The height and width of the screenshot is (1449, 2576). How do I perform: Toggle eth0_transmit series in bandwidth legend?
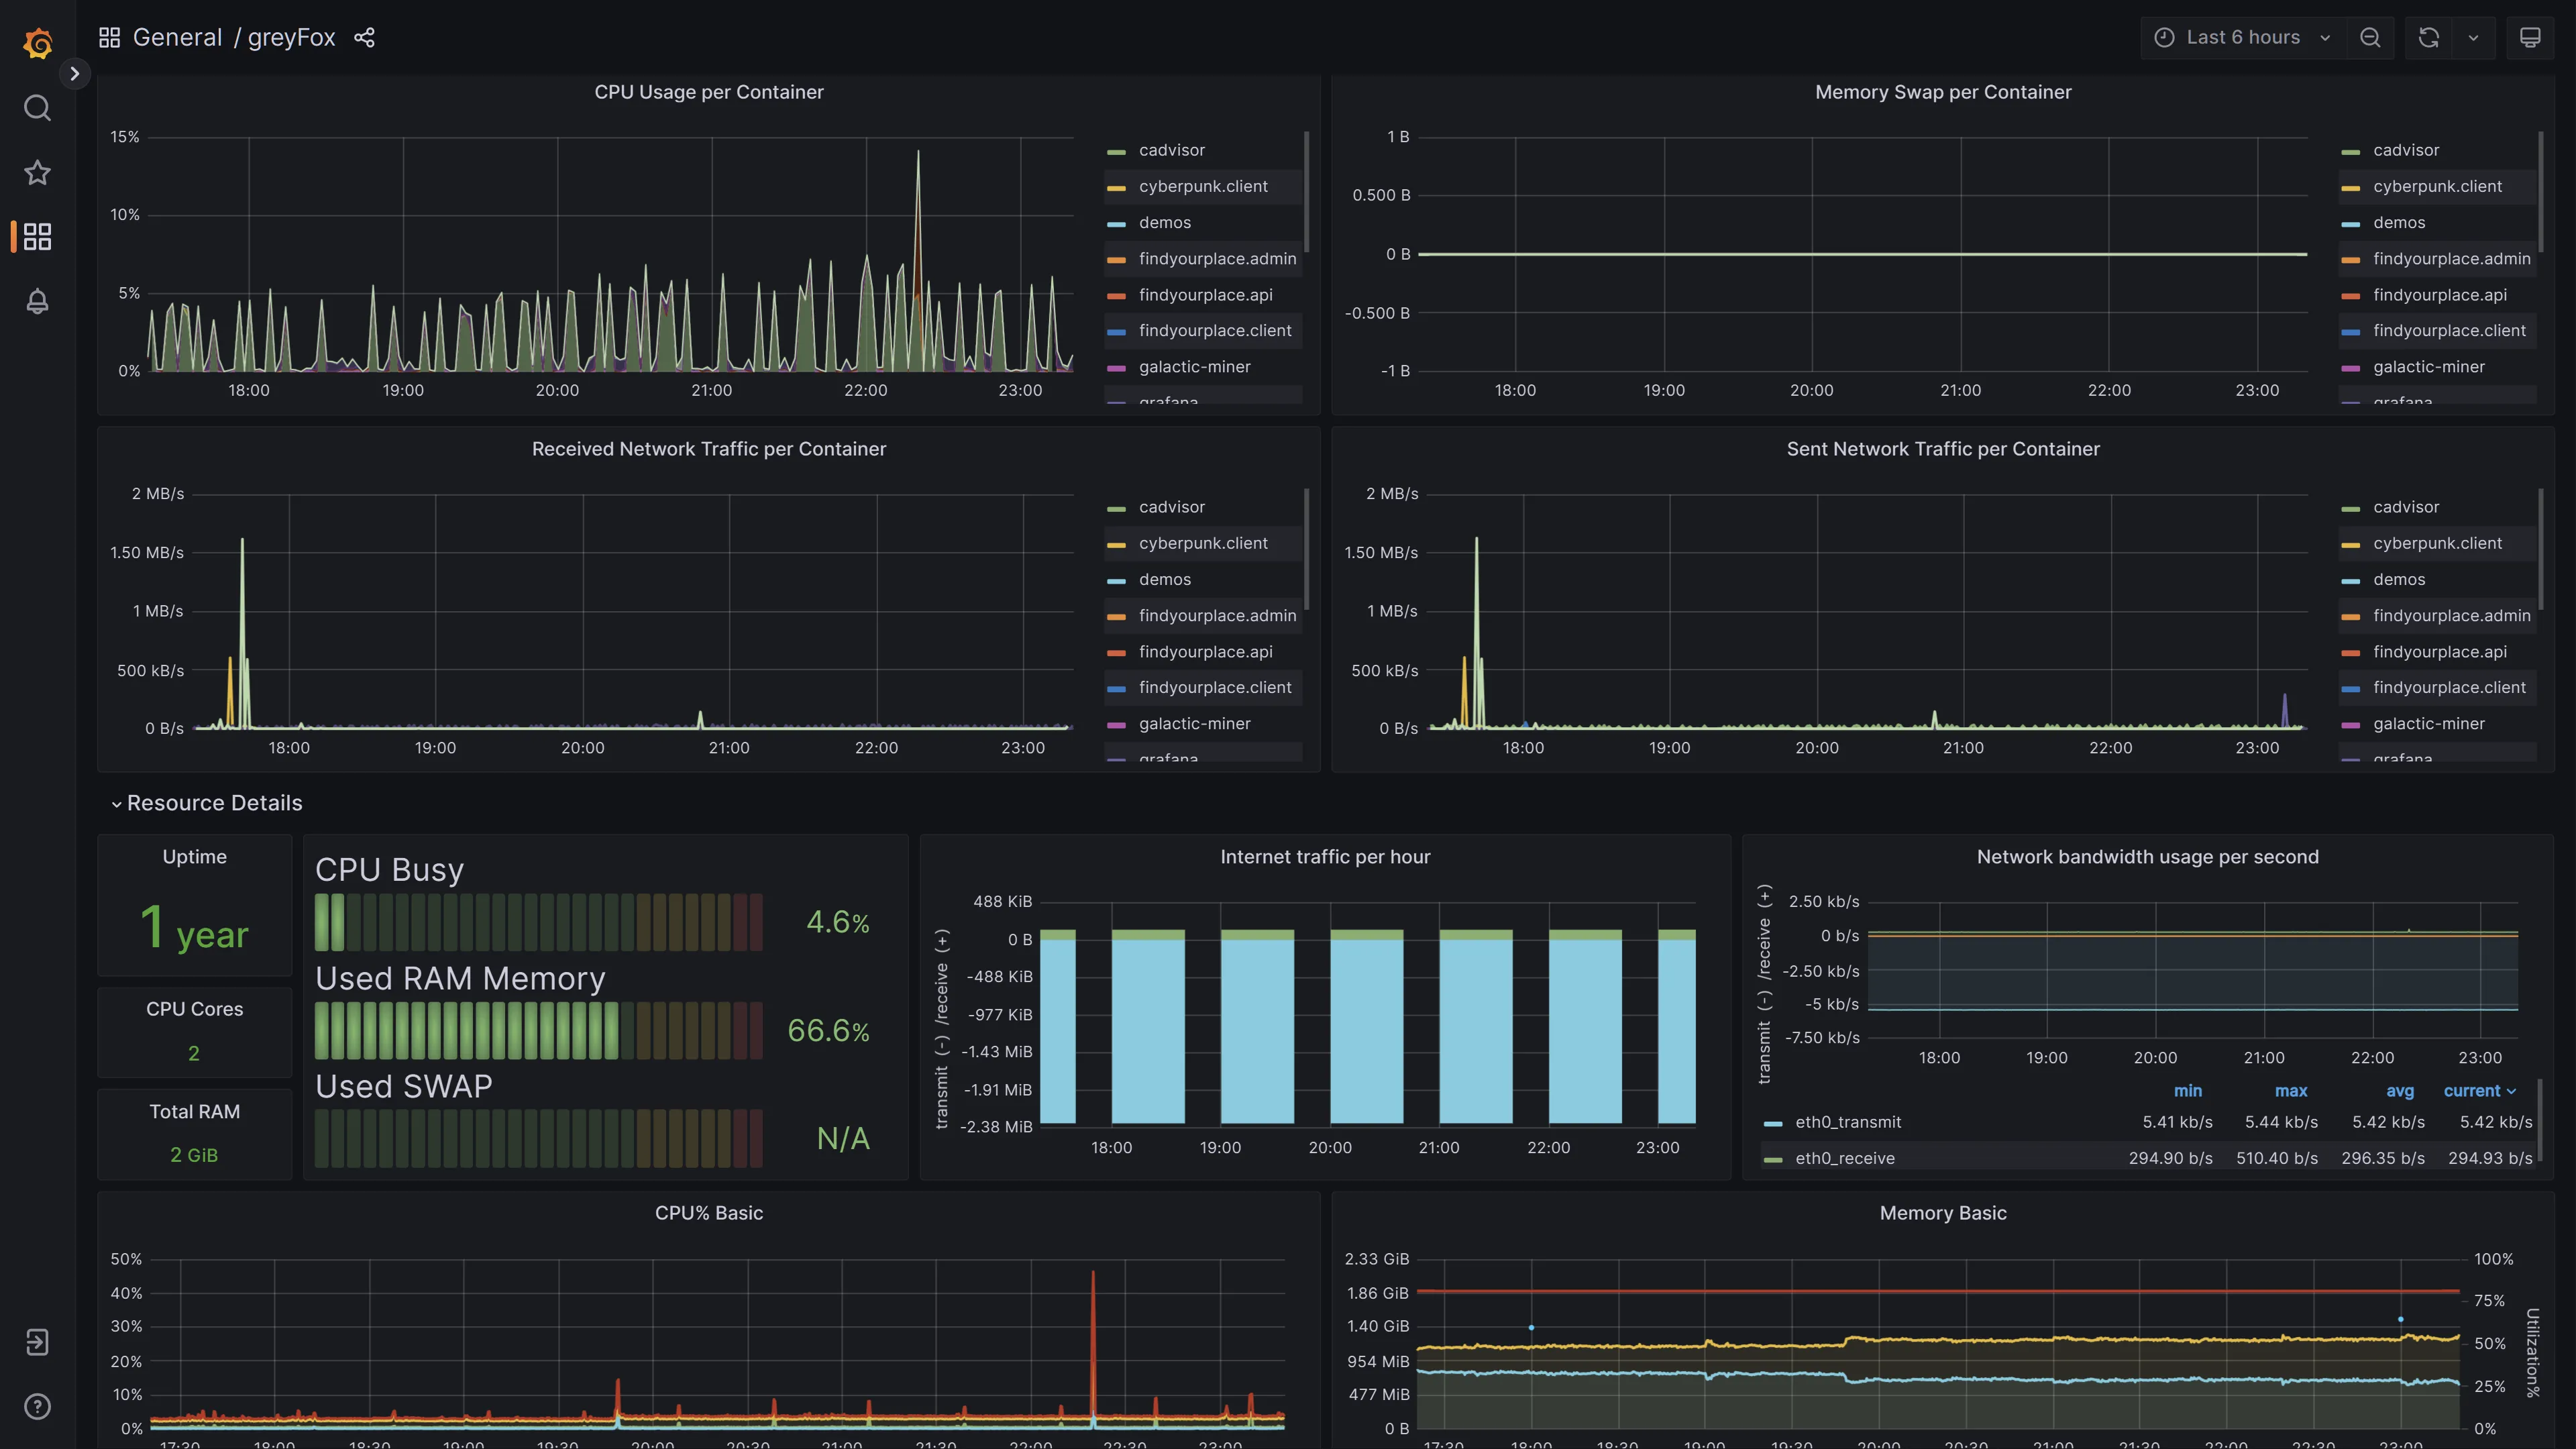[x=1847, y=1122]
